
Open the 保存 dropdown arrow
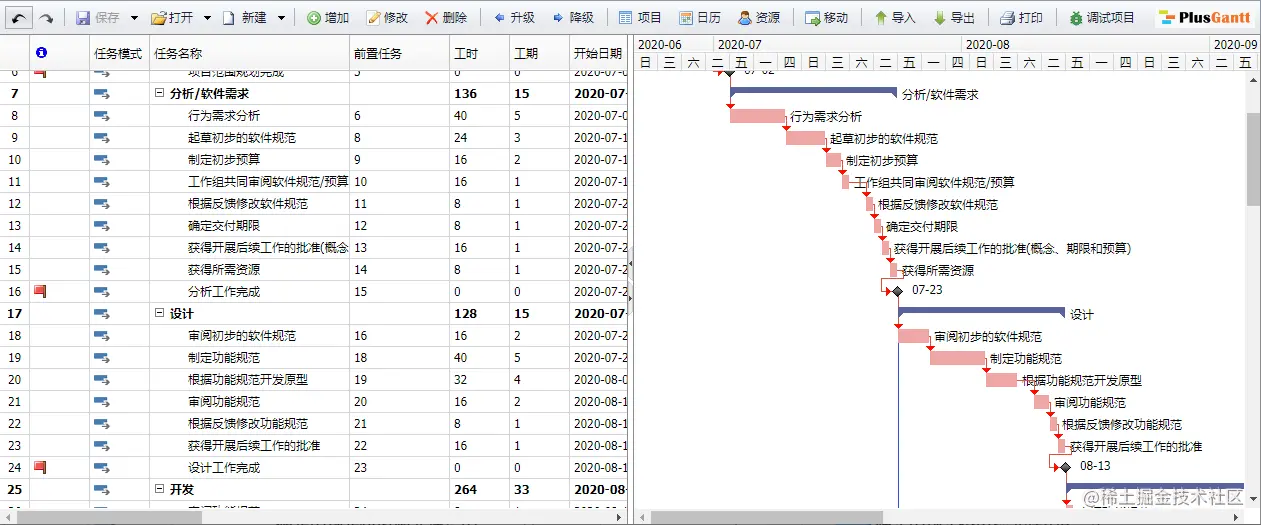134,18
